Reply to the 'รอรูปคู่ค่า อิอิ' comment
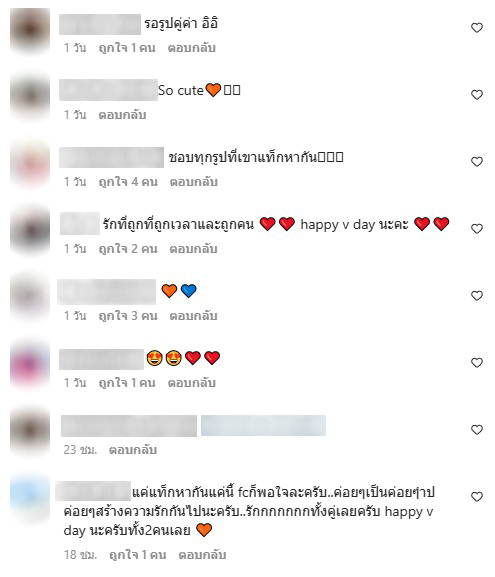The height and width of the screenshot is (577, 495). [192, 48]
